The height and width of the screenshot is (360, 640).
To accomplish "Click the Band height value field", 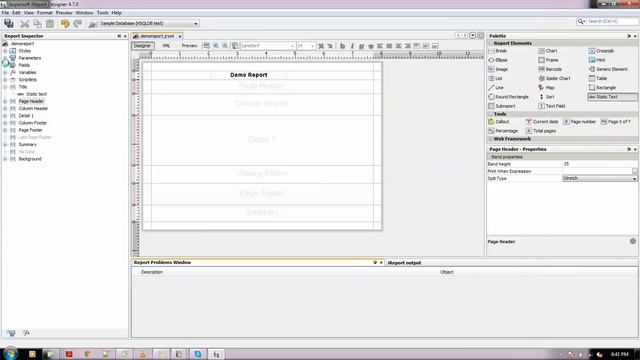I will (600, 164).
